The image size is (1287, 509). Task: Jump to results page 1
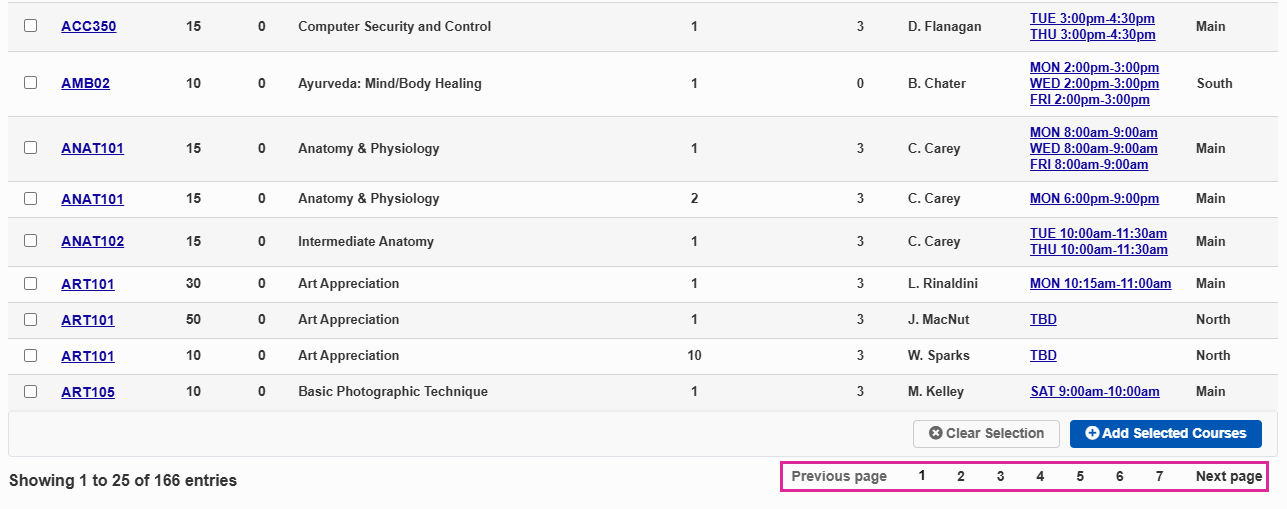click(922, 476)
